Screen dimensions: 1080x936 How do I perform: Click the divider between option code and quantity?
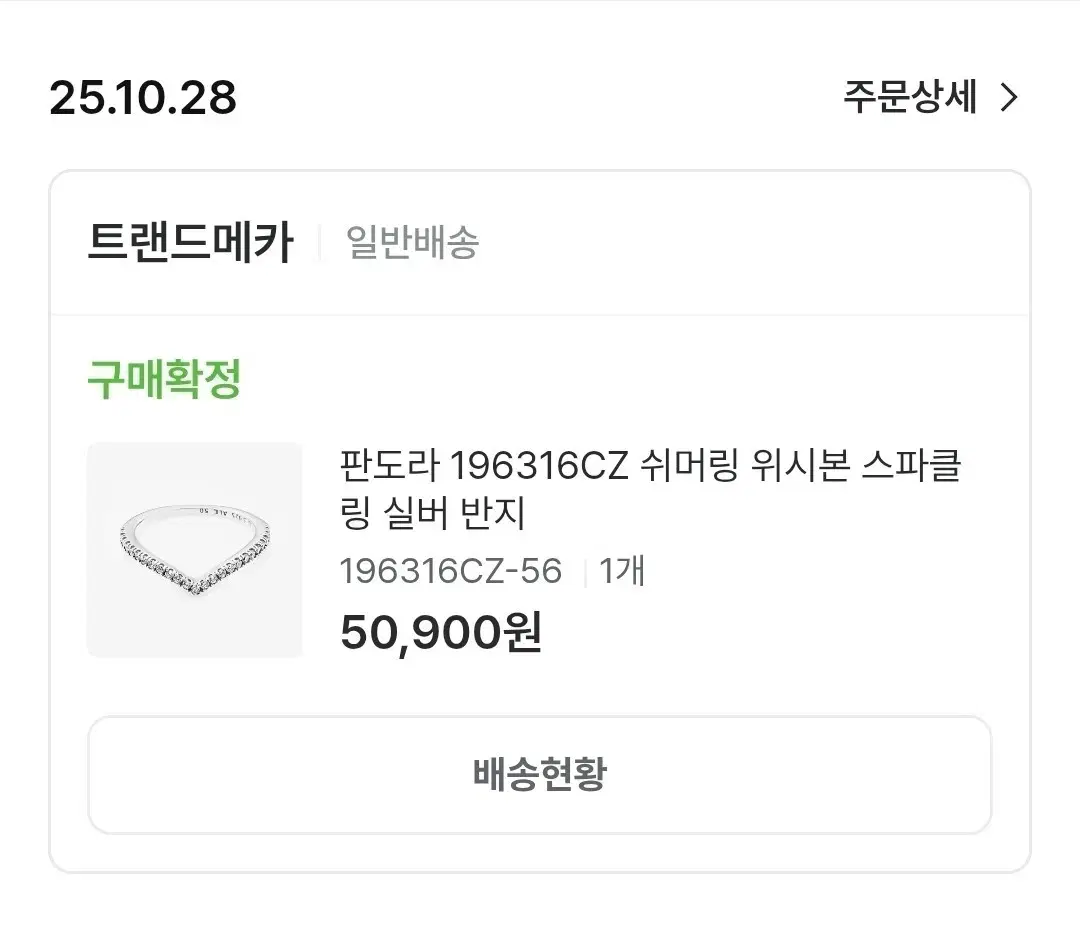584,573
